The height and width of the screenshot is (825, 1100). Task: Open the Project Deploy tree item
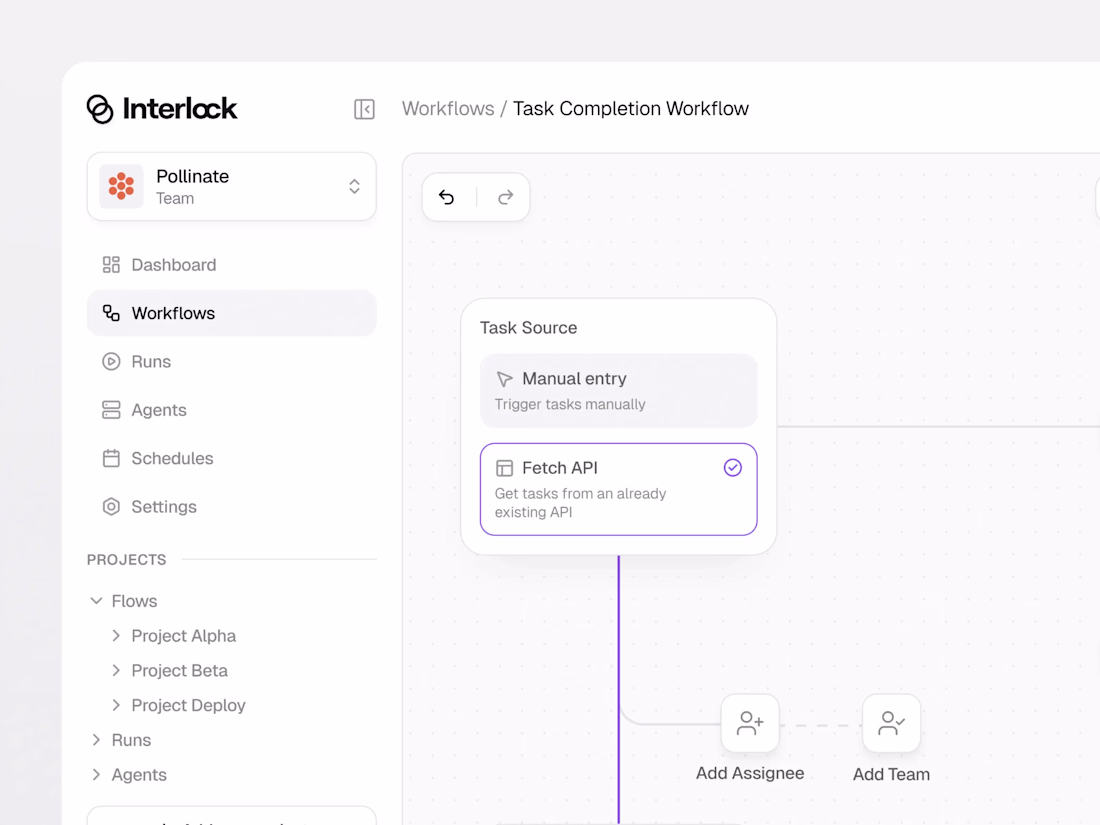tap(188, 705)
